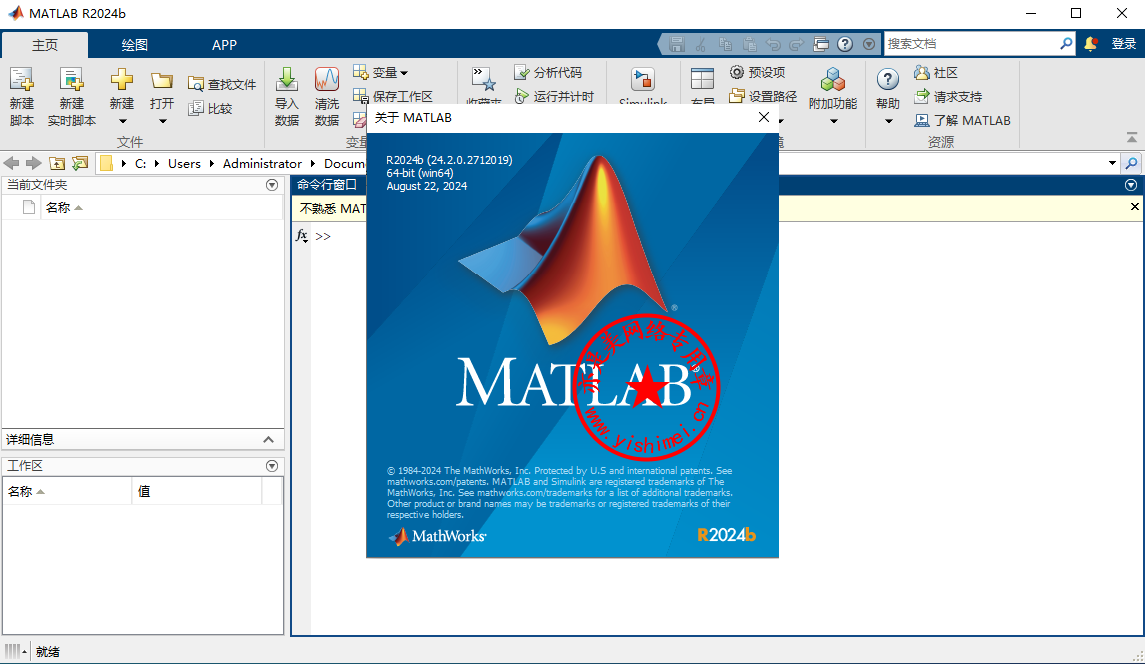Click Set Path (设置路径)
Image resolution: width=1145 pixels, height=664 pixels.
click(763, 96)
